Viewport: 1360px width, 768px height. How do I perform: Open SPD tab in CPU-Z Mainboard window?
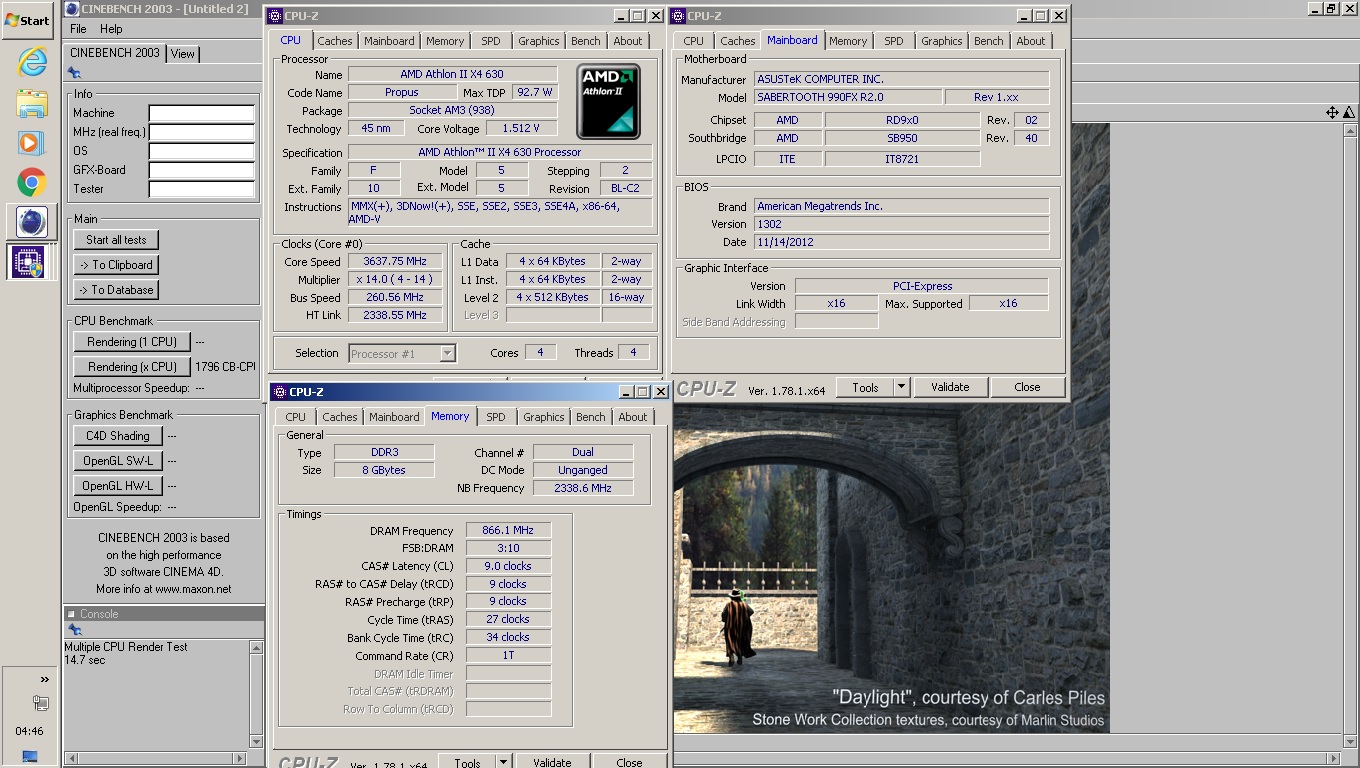click(x=894, y=41)
